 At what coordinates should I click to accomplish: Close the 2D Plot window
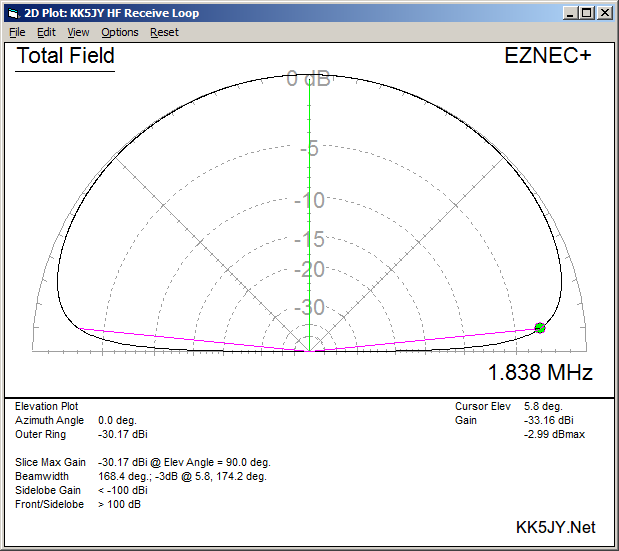pos(605,13)
